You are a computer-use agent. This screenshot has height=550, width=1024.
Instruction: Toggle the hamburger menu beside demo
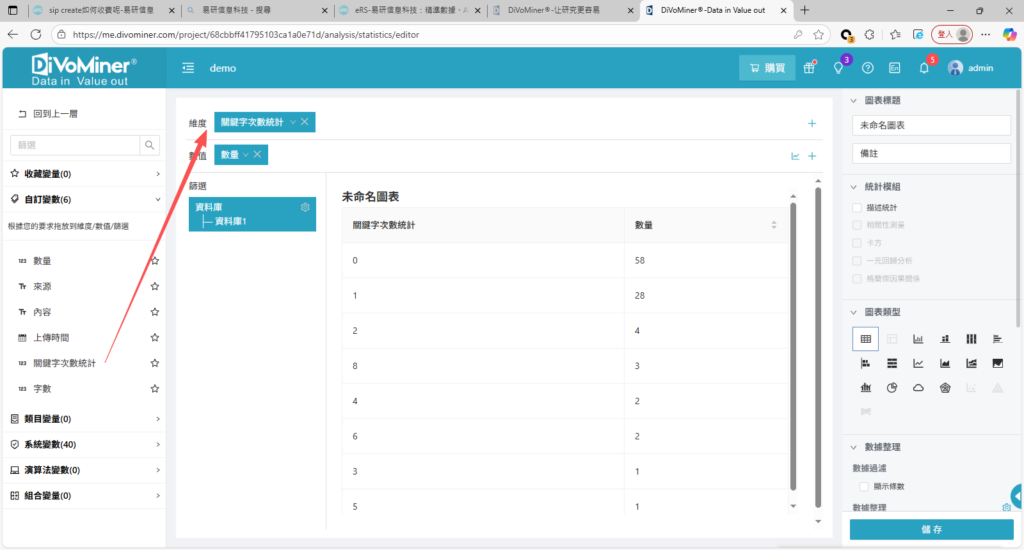(188, 68)
